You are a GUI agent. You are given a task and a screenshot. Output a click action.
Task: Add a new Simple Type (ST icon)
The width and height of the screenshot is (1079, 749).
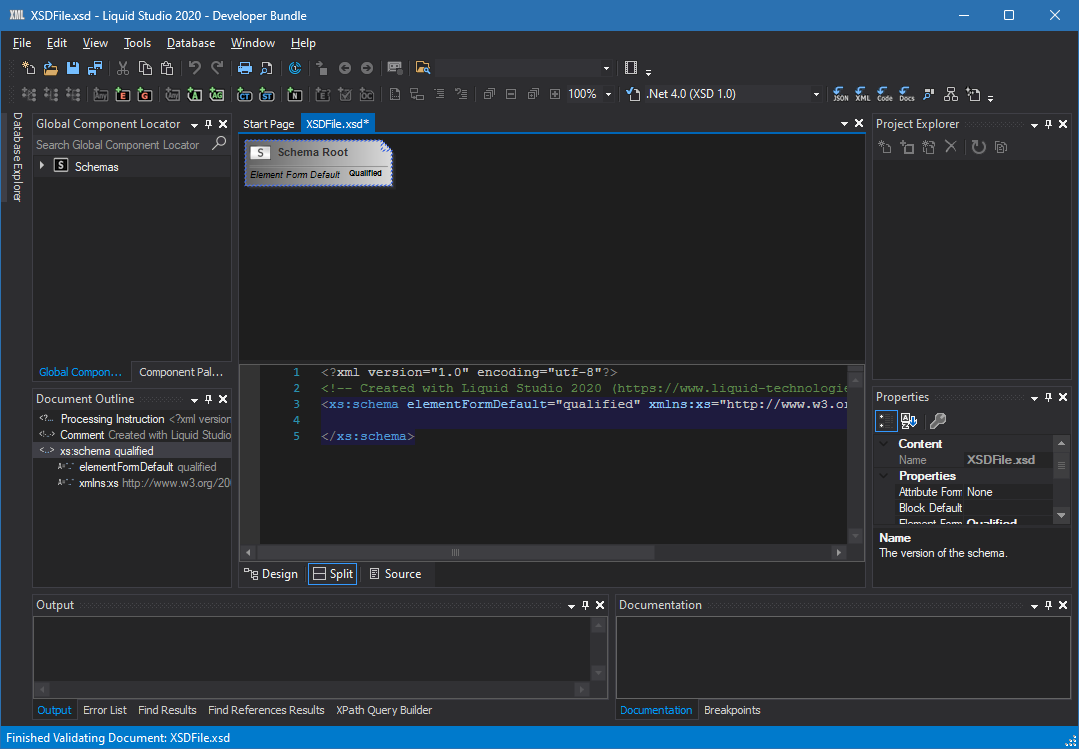[x=267, y=94]
